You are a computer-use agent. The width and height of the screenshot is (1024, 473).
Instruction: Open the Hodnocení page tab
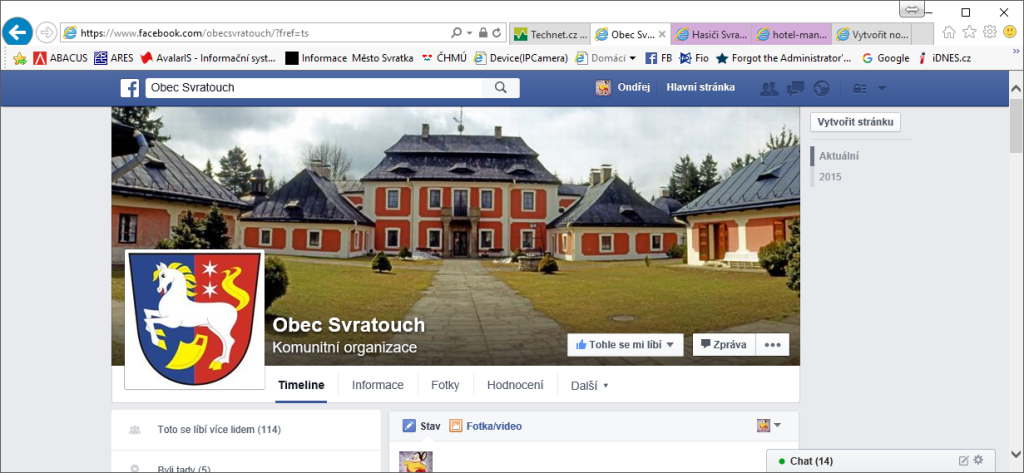[515, 385]
